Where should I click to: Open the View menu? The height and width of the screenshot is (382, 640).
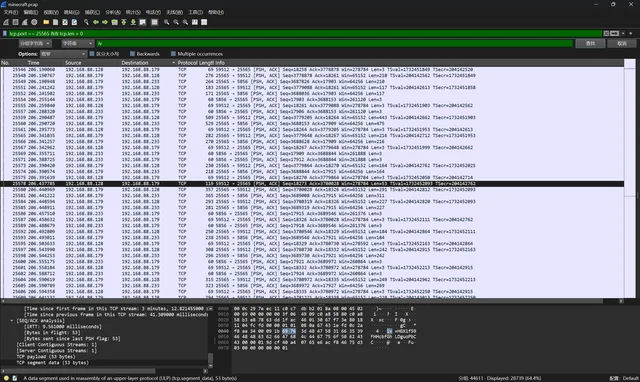point(51,12)
